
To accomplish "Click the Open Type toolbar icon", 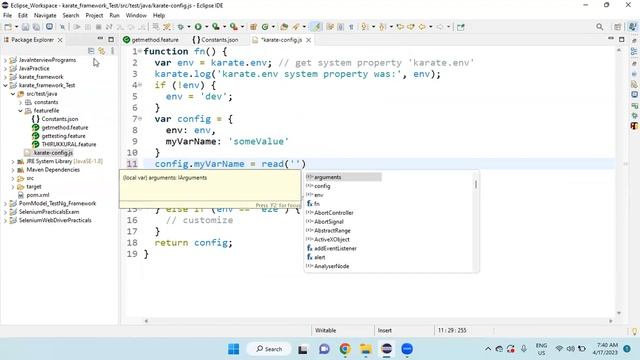I will pyautogui.click(x=284, y=27).
